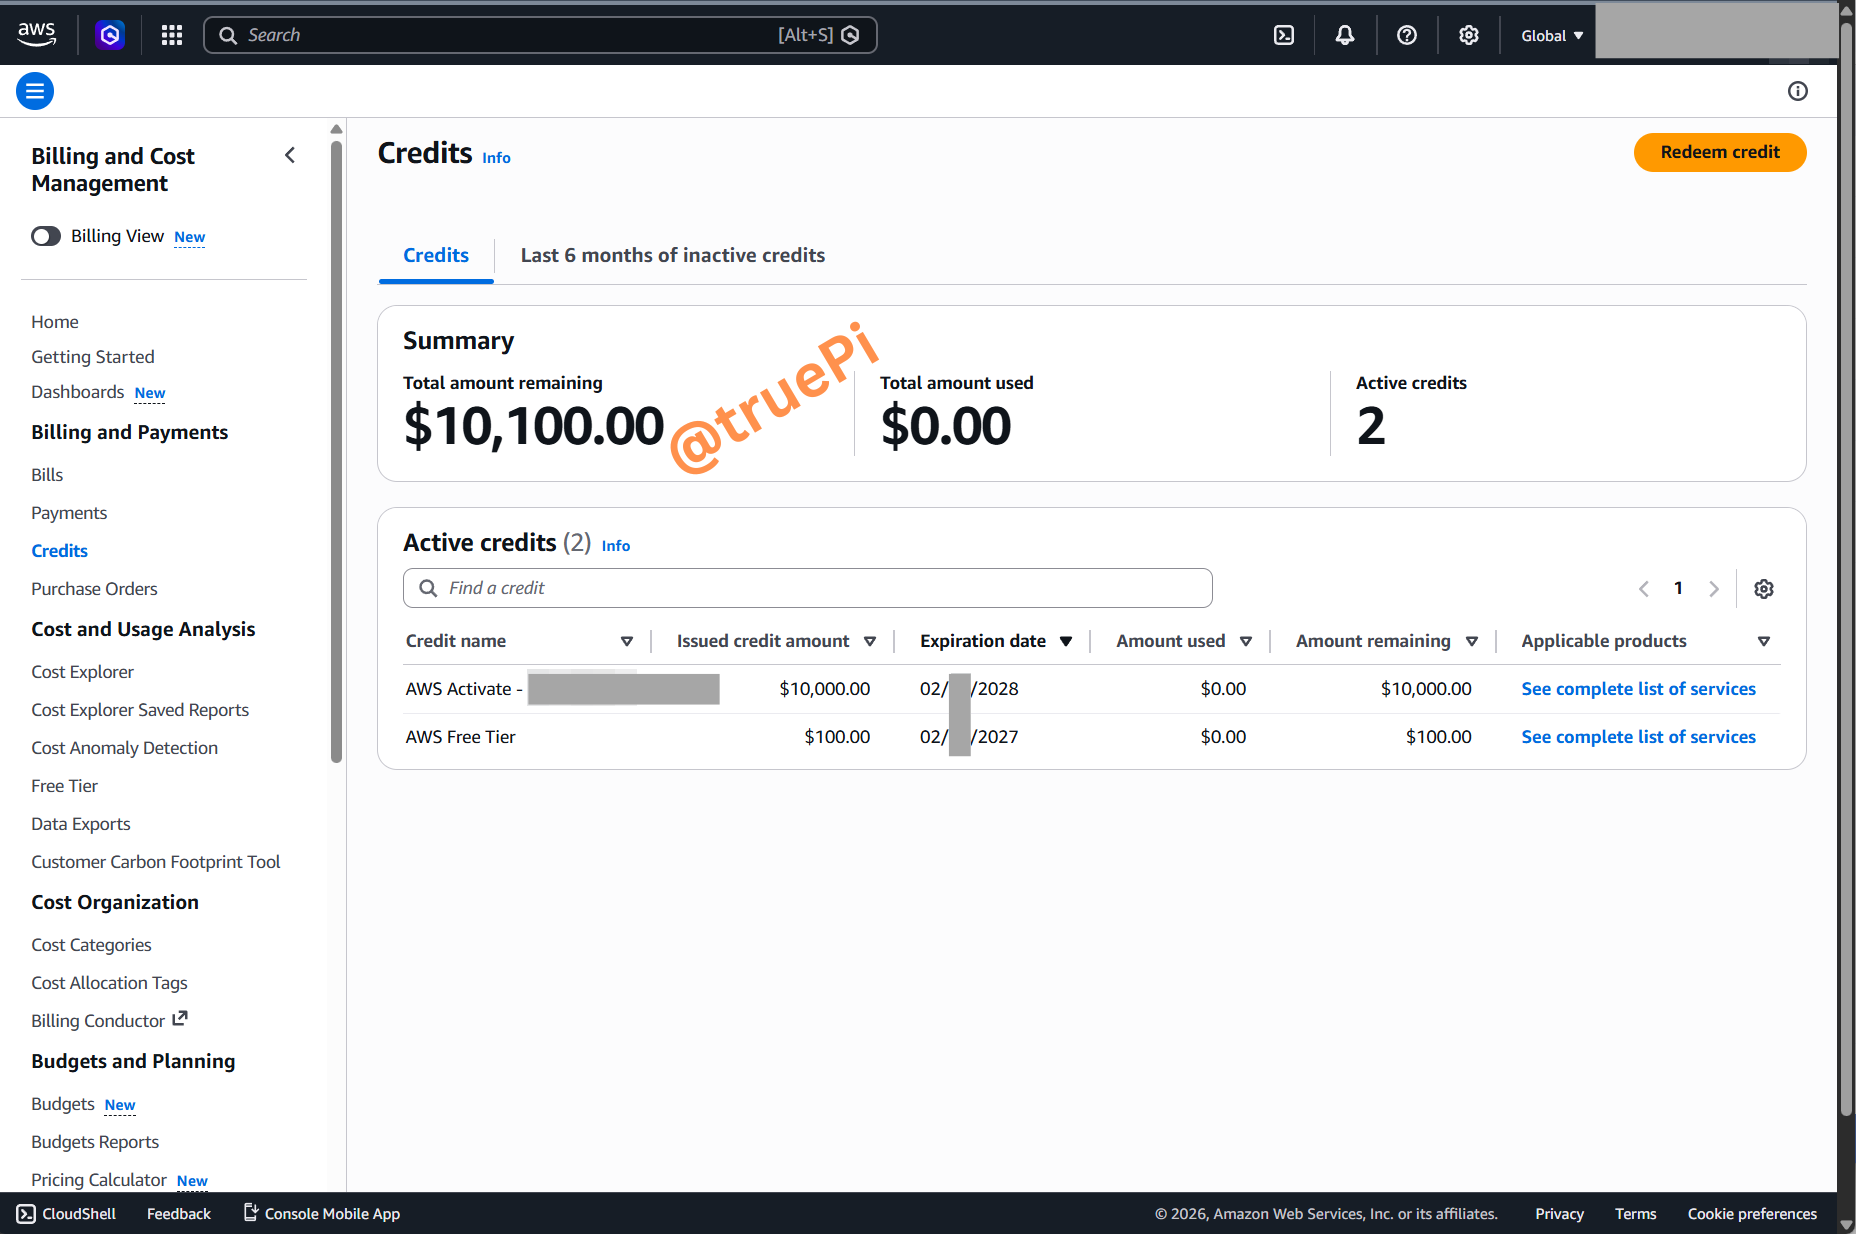Open the services grid menu
The image size is (1856, 1234).
coord(172,35)
